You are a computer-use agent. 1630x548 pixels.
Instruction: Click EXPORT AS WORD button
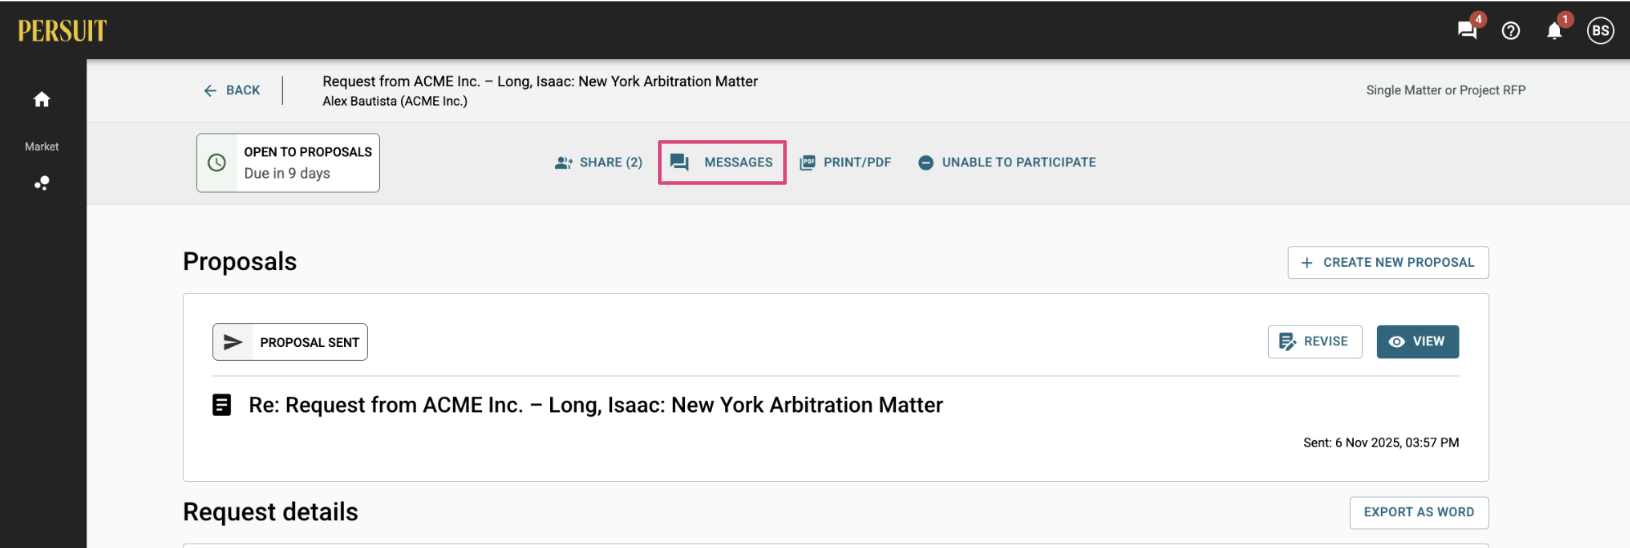[x=1419, y=512]
